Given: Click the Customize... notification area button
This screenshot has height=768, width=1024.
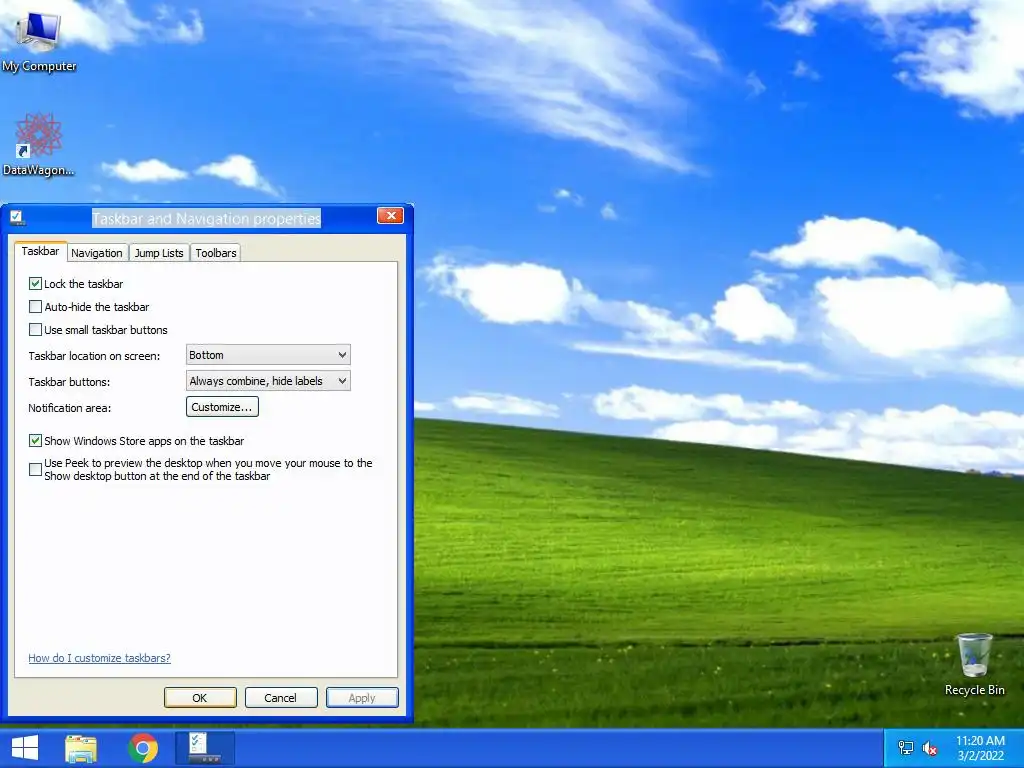Looking at the screenshot, I should (222, 407).
